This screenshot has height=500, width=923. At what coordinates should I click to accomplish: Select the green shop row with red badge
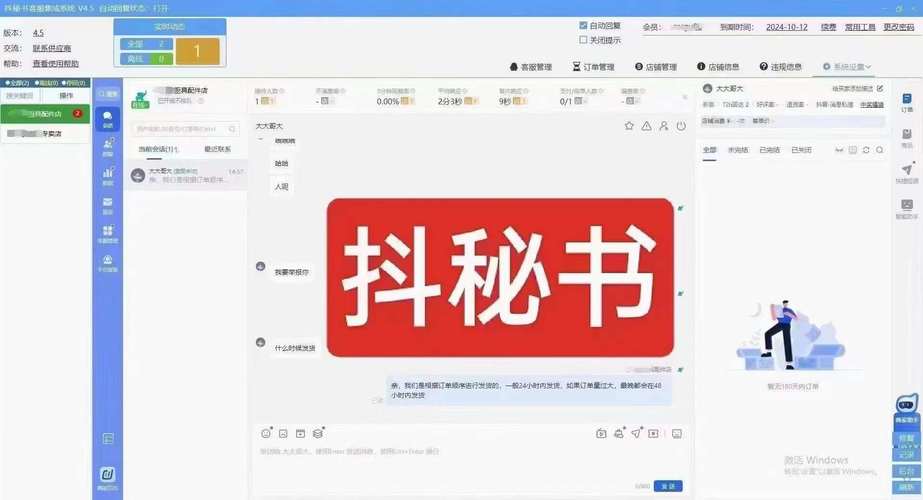click(x=45, y=114)
